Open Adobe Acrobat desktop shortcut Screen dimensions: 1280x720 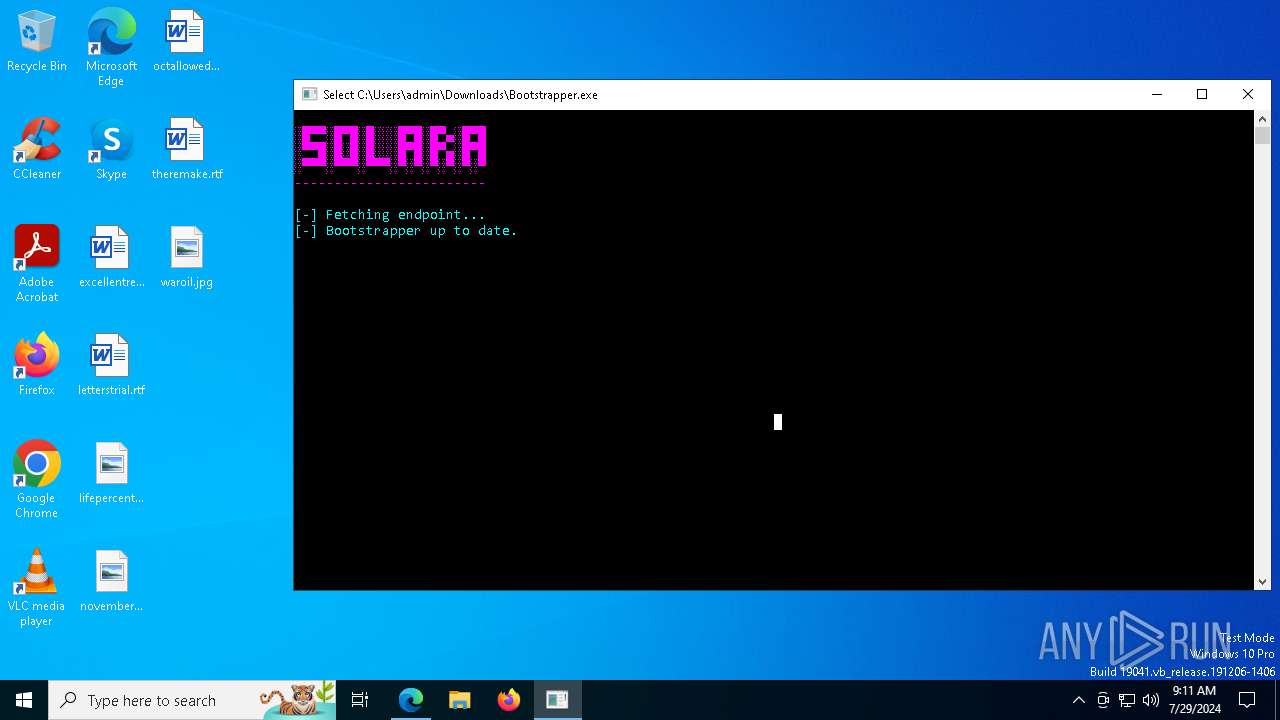(37, 264)
